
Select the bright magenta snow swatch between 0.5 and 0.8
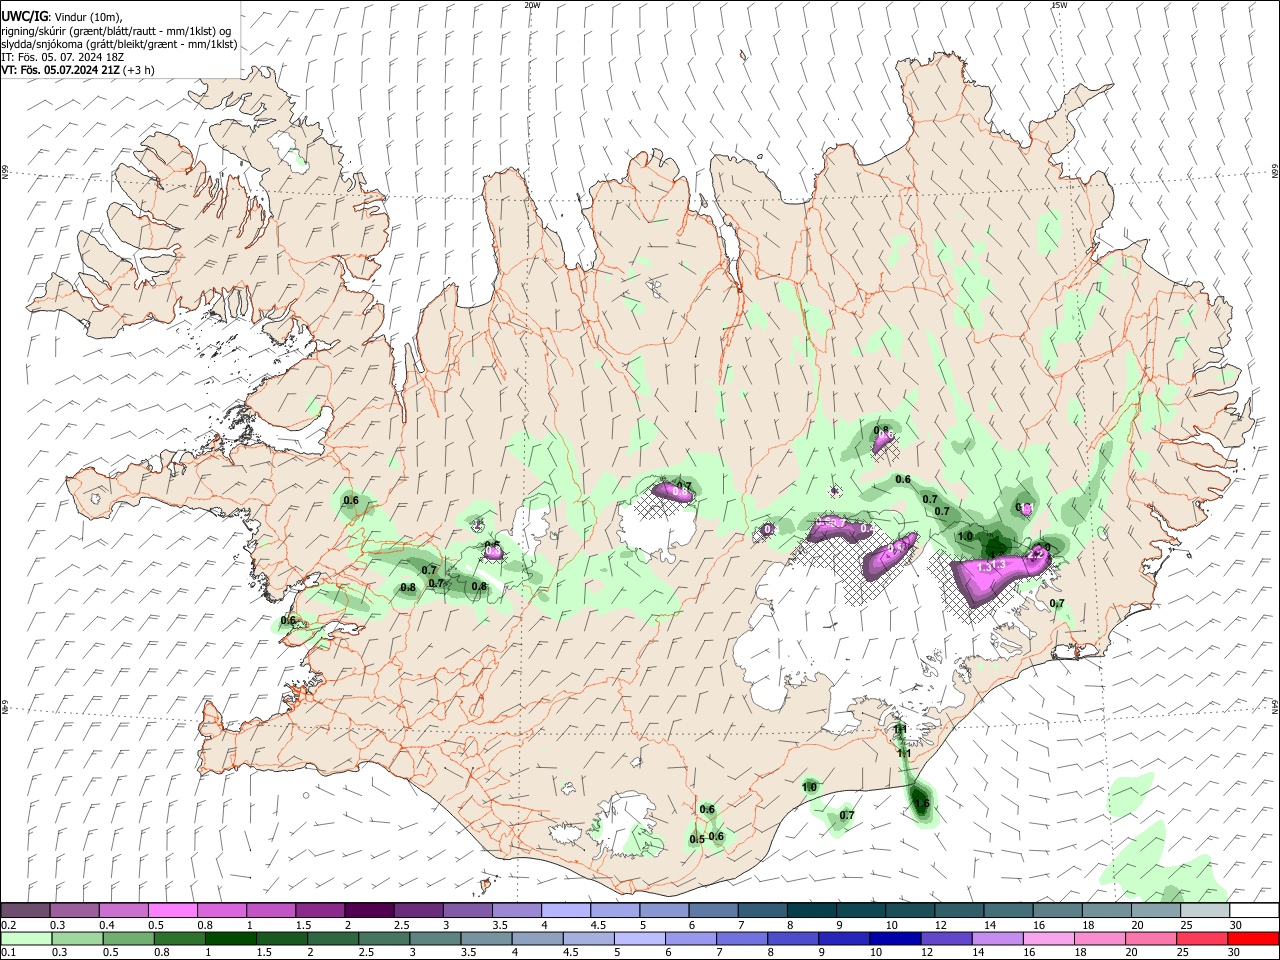[x=174, y=910]
